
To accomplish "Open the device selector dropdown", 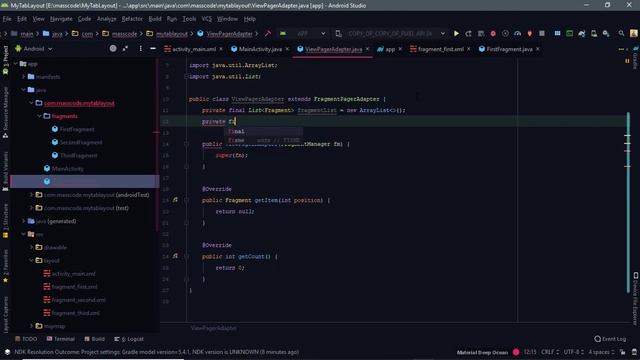I will click(x=390, y=33).
